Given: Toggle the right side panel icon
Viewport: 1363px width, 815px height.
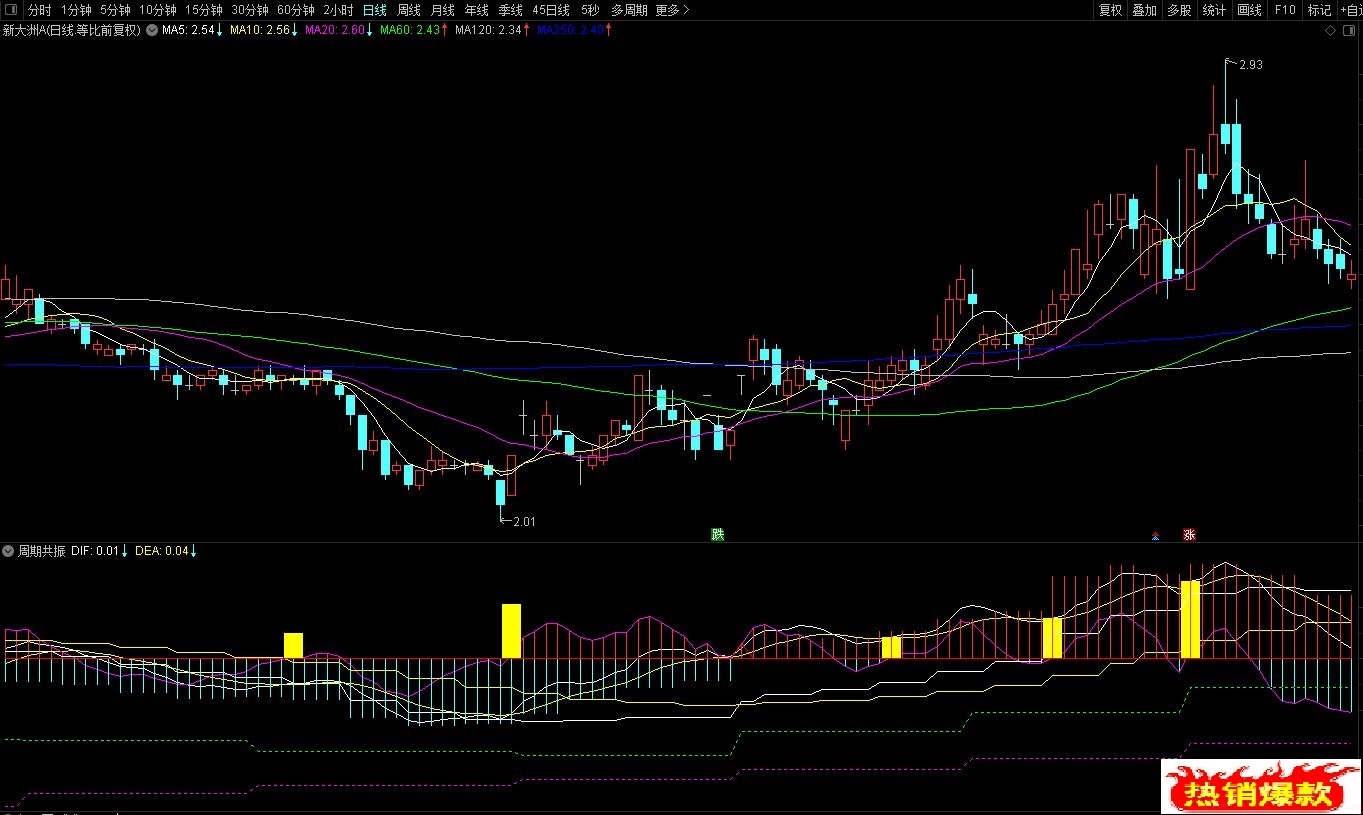Looking at the screenshot, I should coord(1350,31).
